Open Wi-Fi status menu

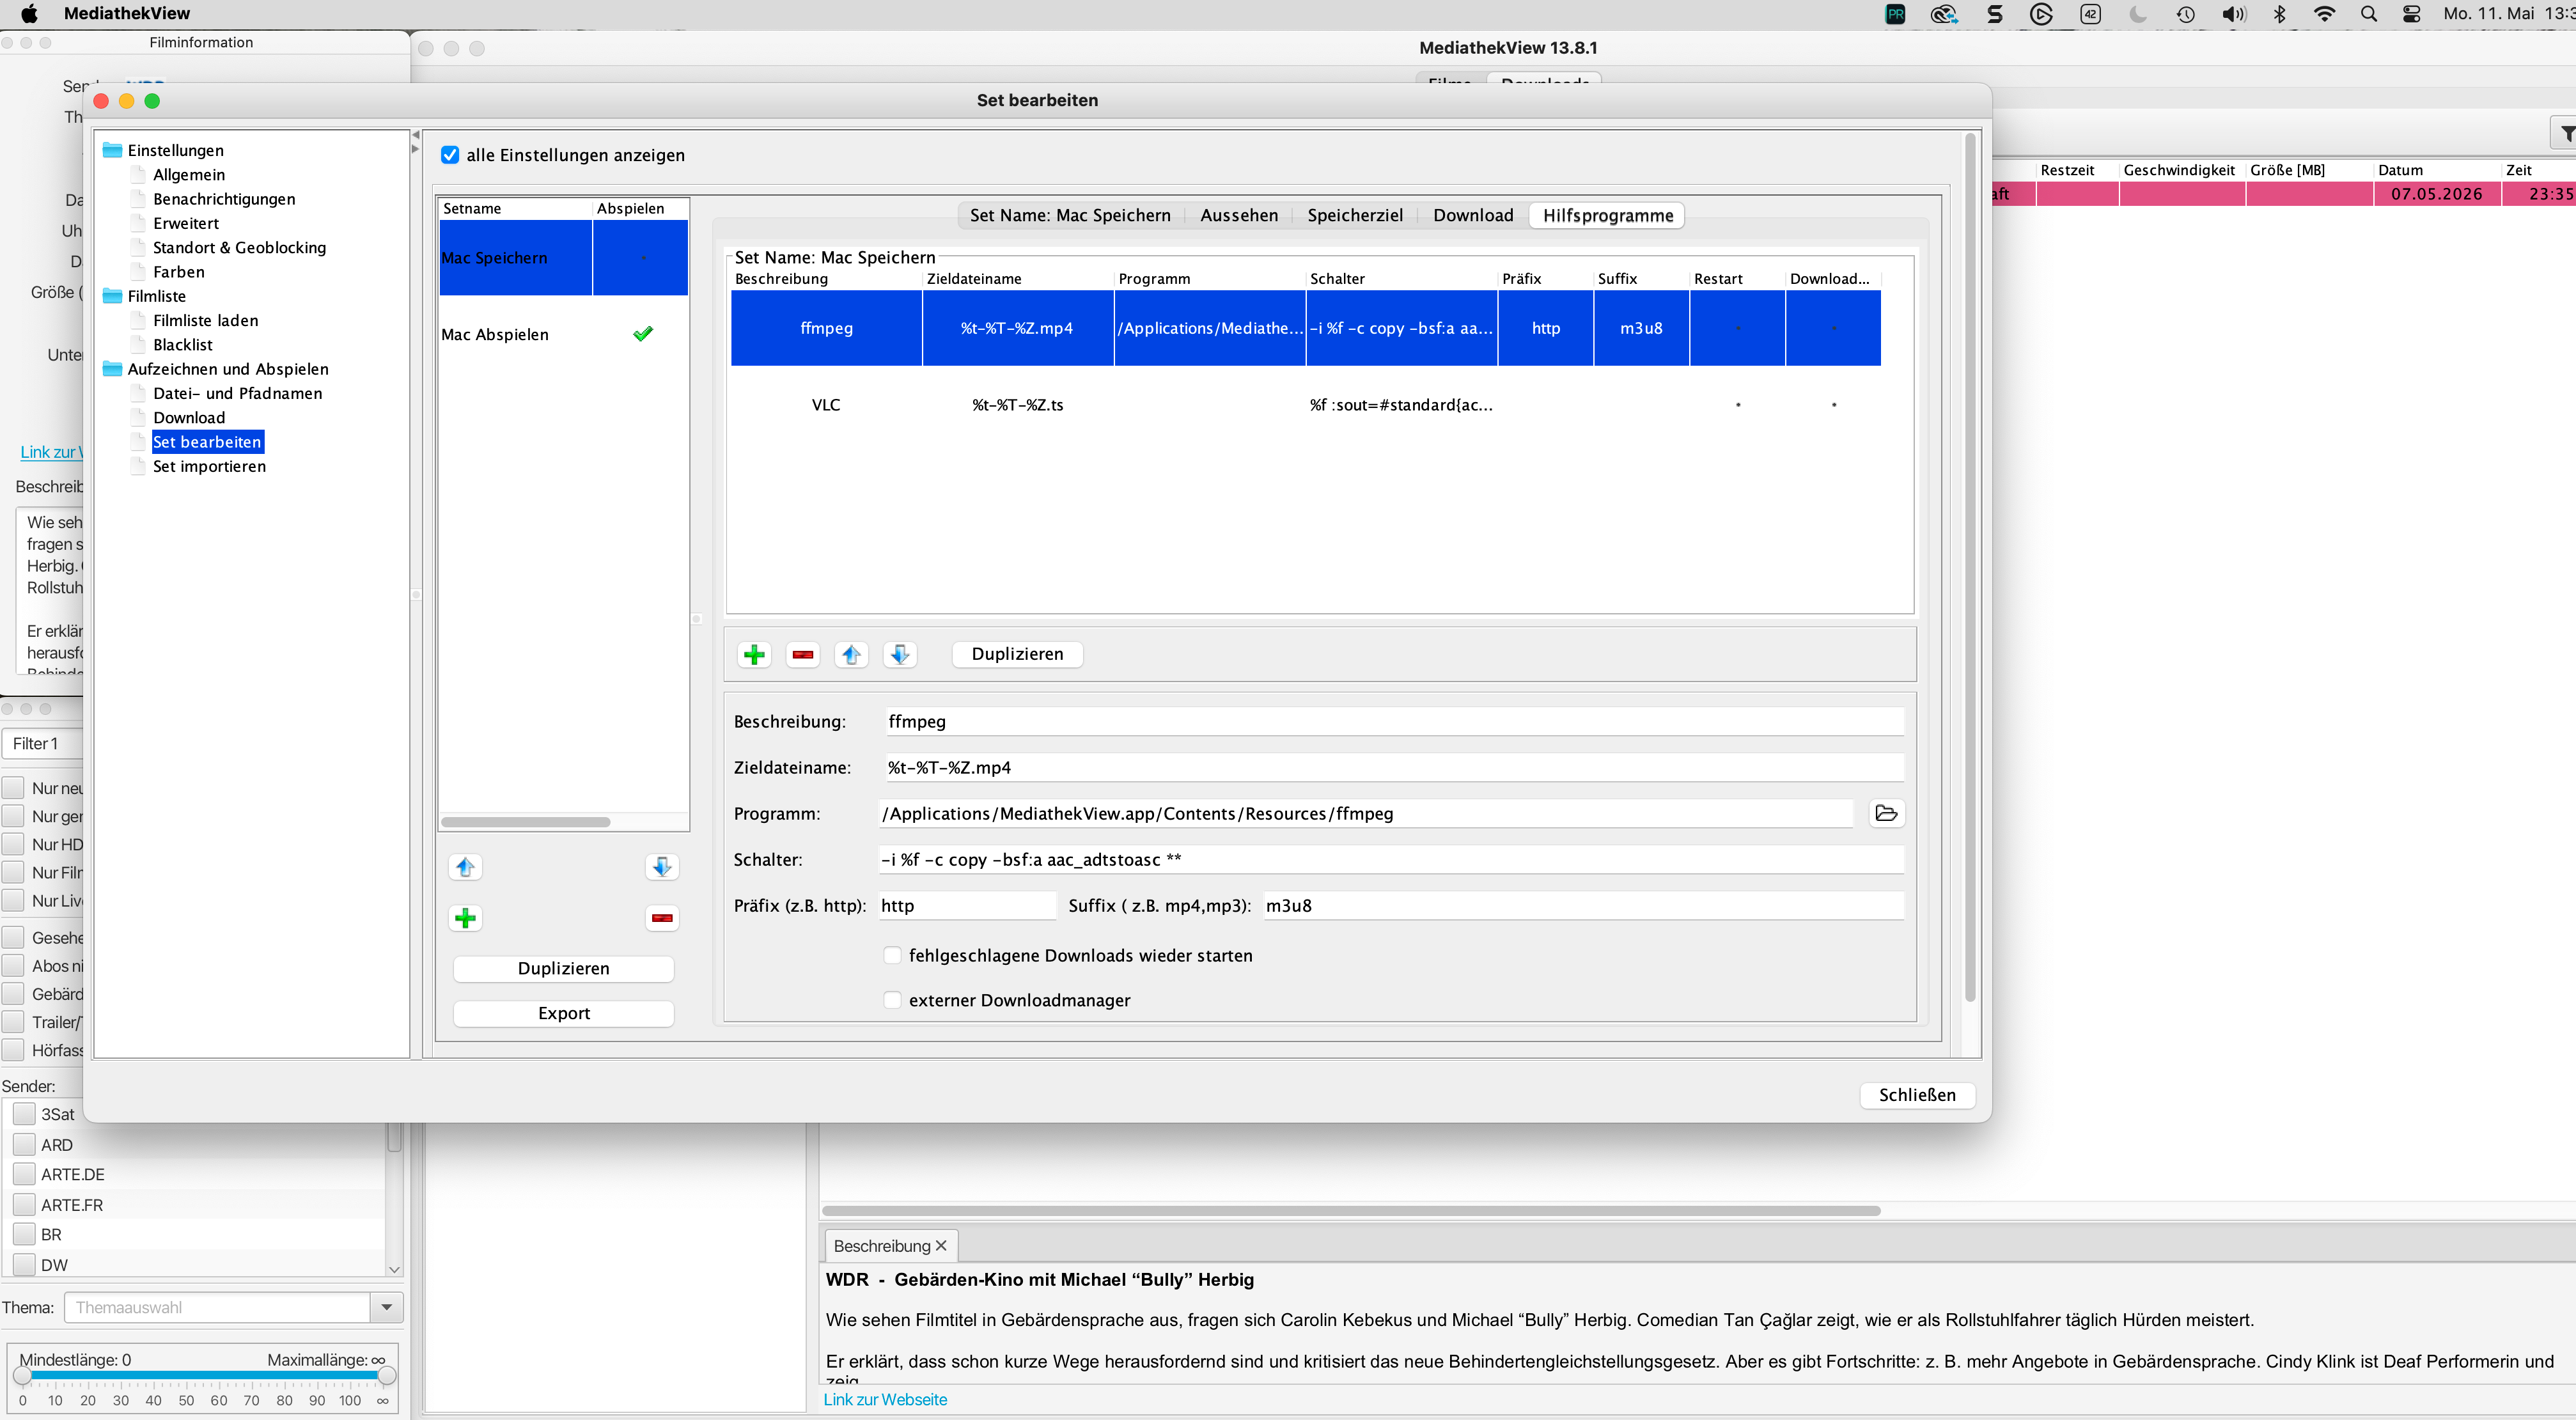click(x=2324, y=14)
